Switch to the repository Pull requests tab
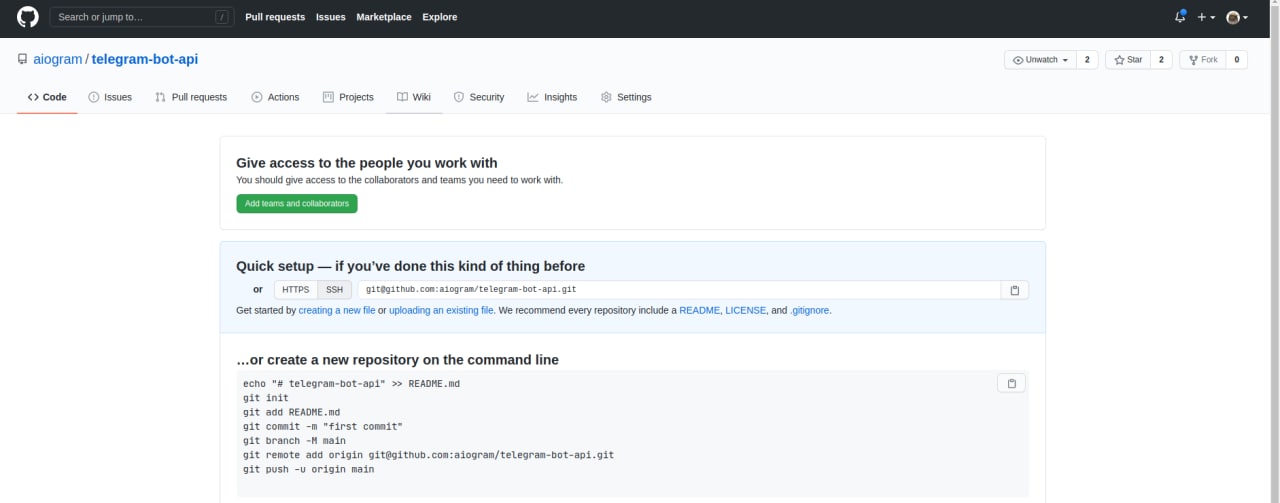 [x=191, y=97]
